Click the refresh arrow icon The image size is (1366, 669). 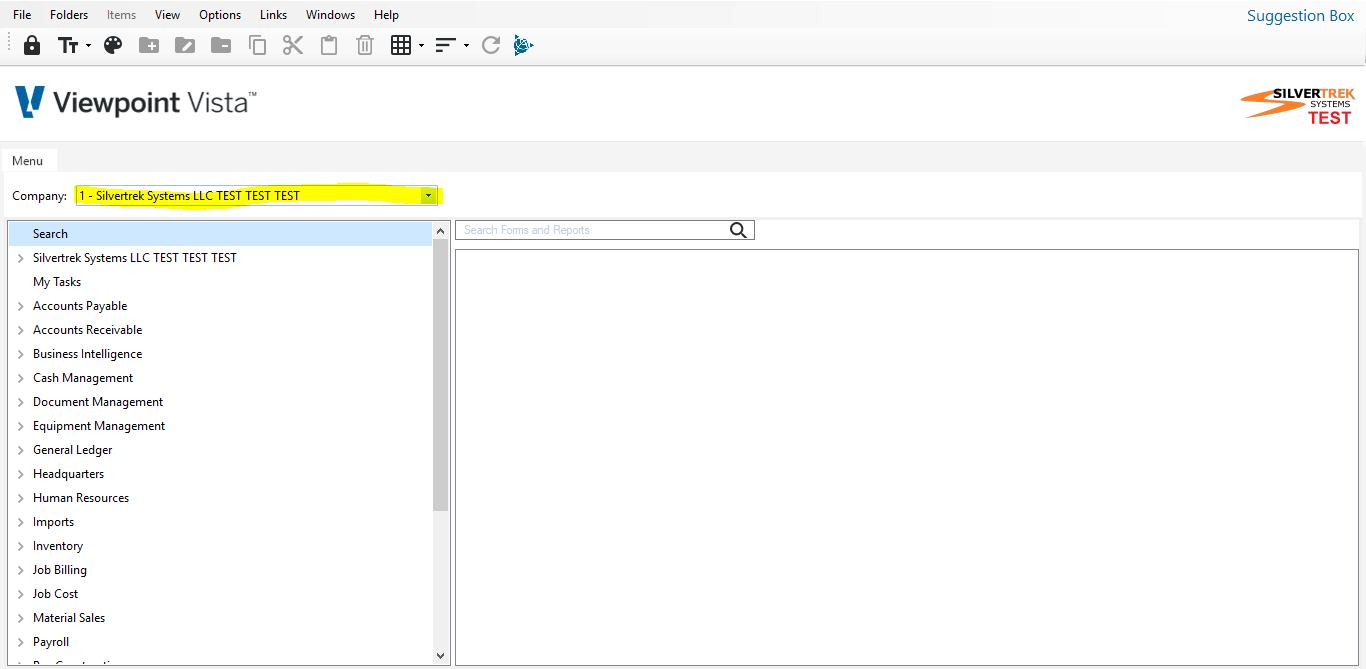coord(490,45)
